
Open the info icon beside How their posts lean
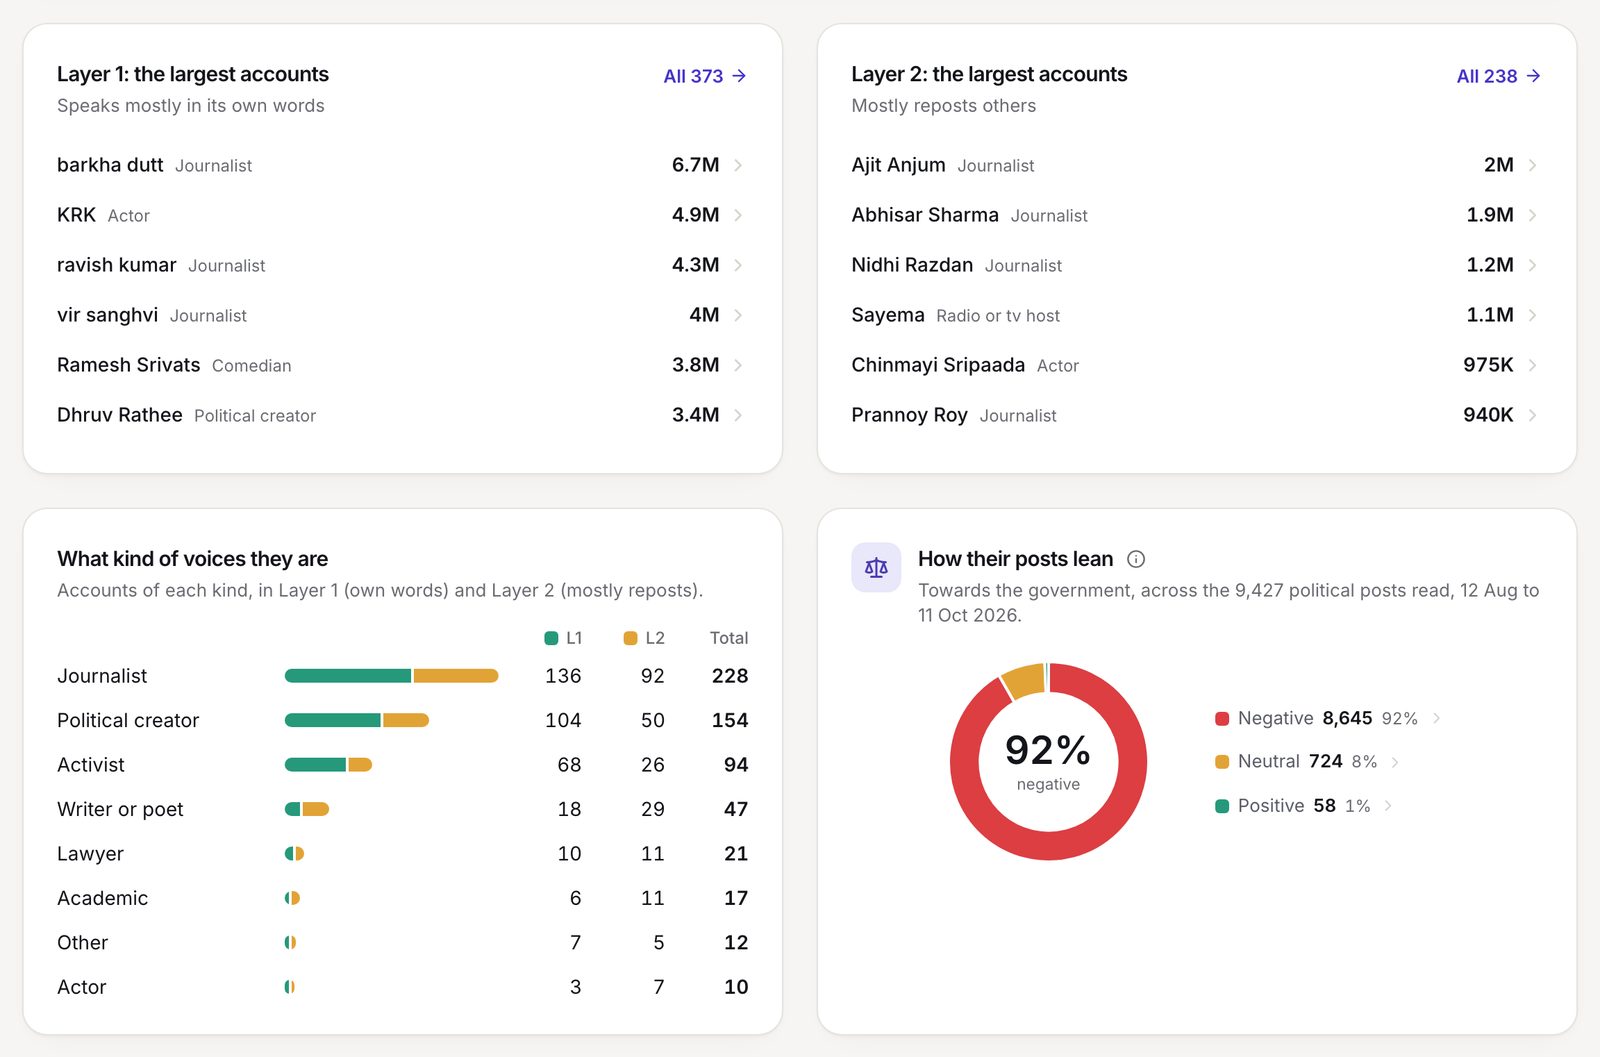pos(1136,559)
